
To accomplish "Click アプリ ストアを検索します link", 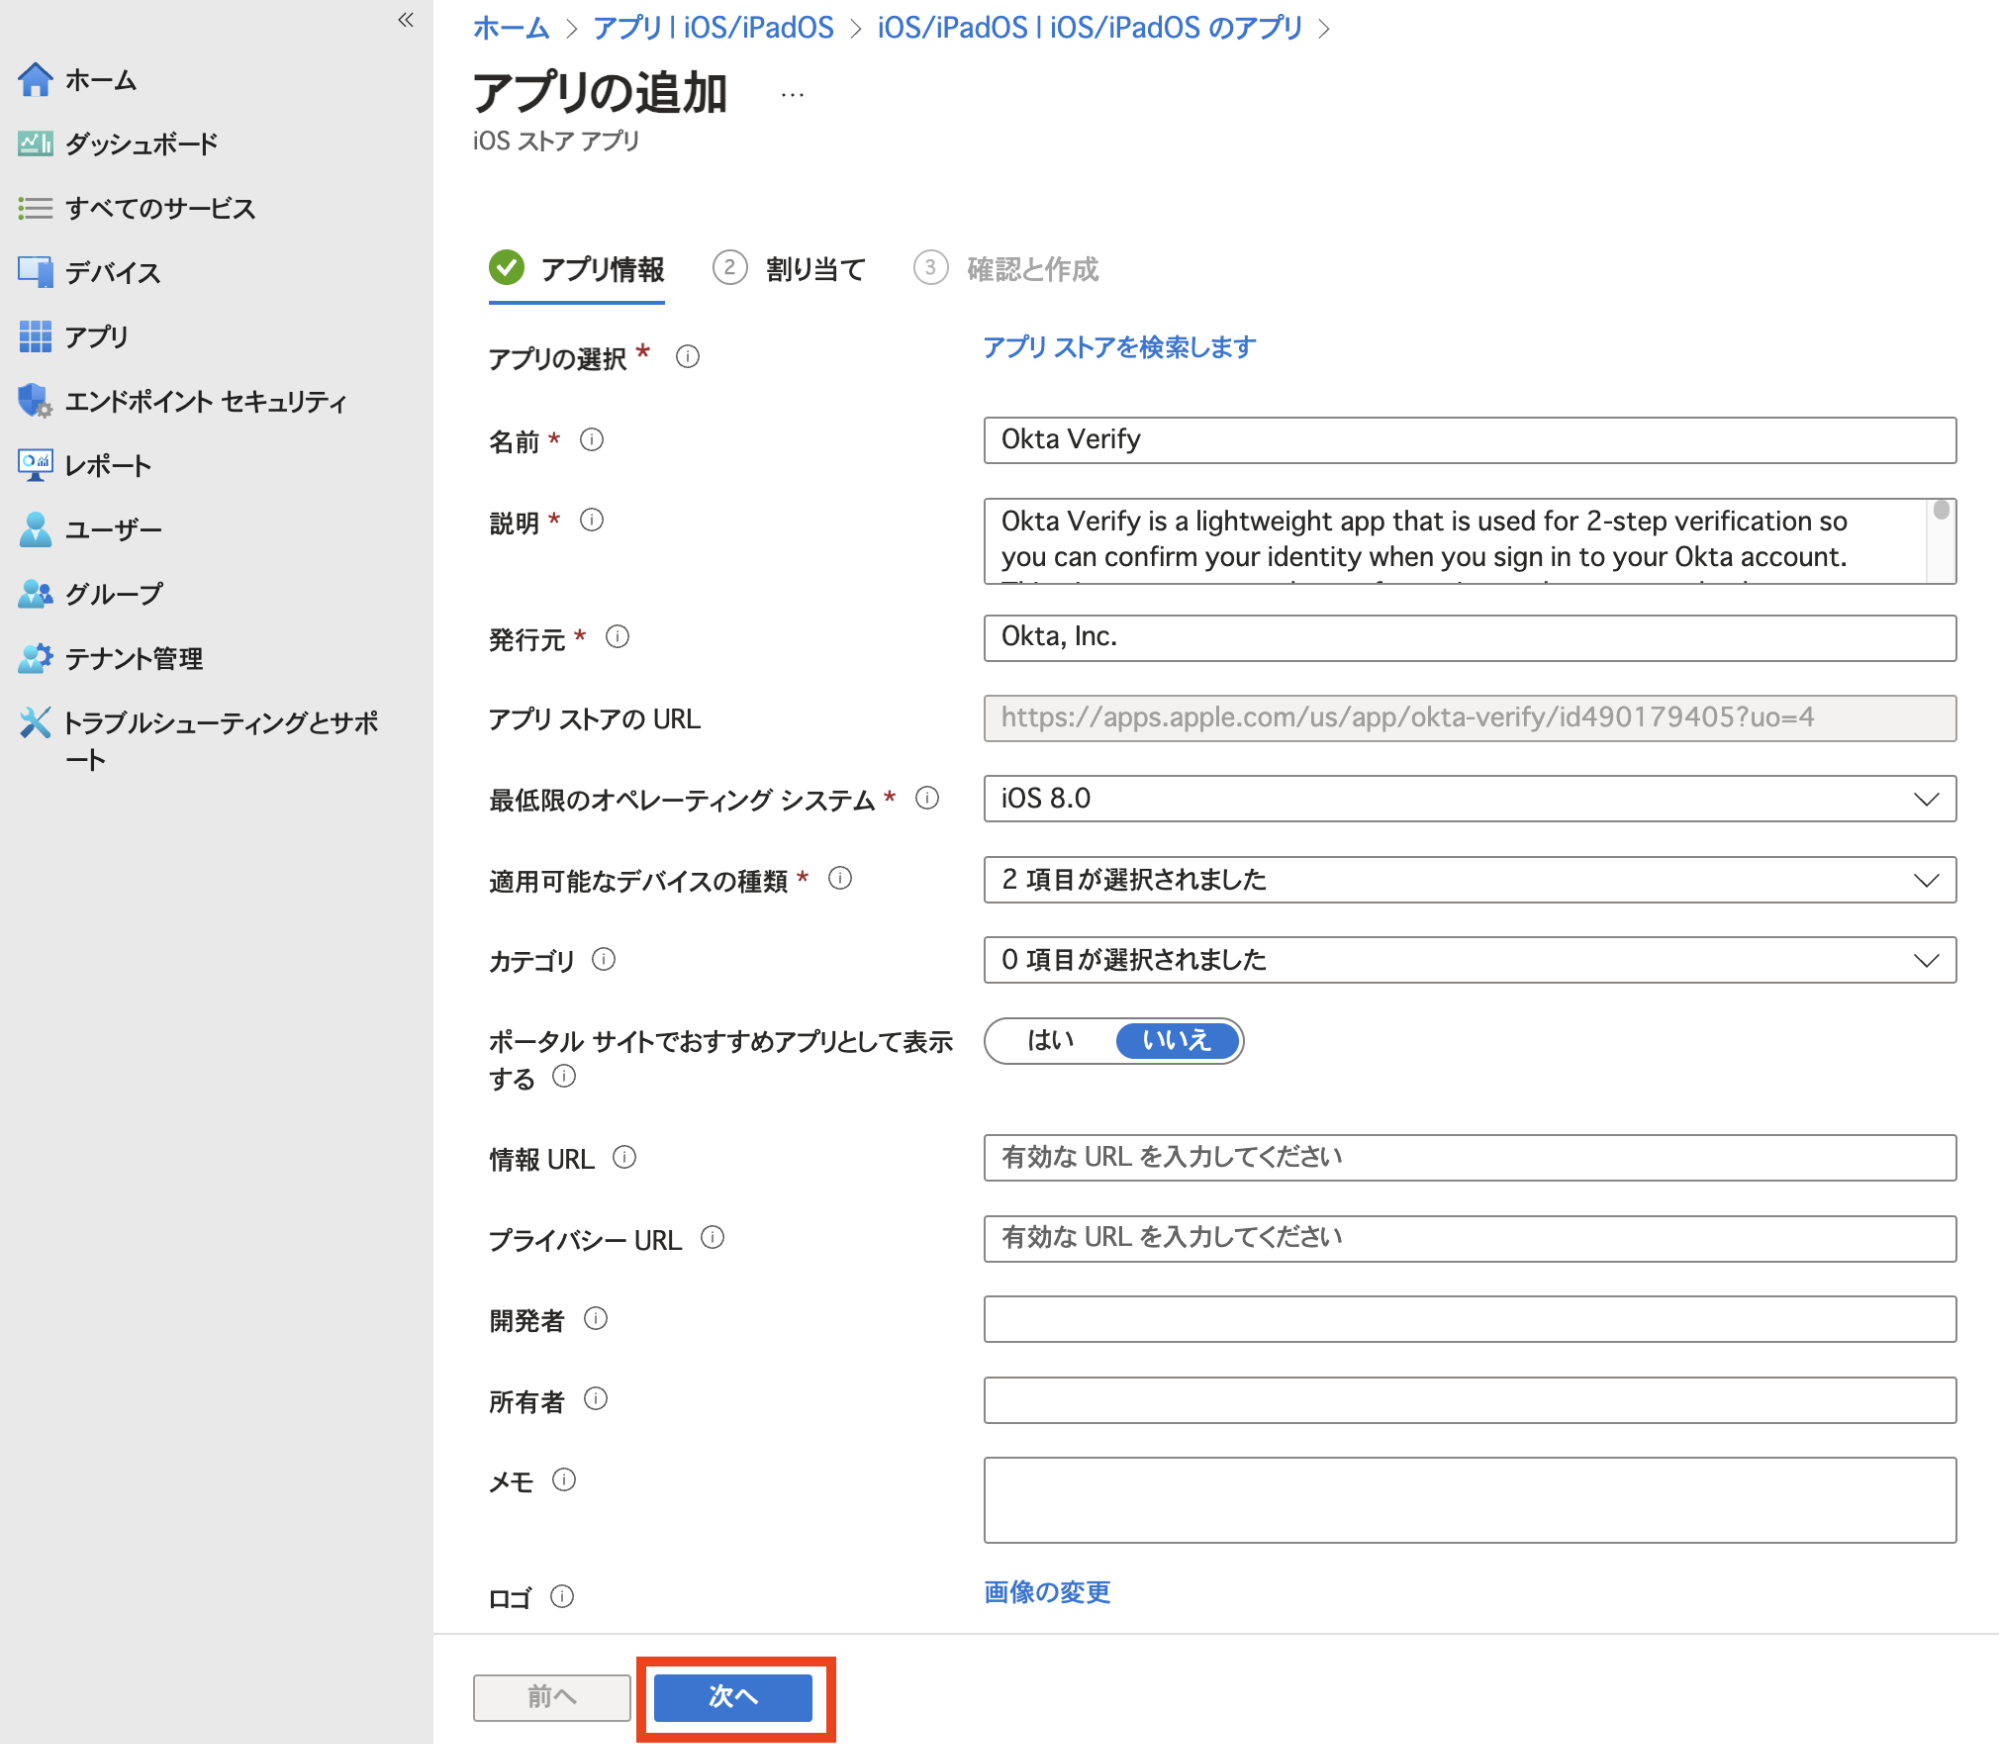I will pos(1119,347).
